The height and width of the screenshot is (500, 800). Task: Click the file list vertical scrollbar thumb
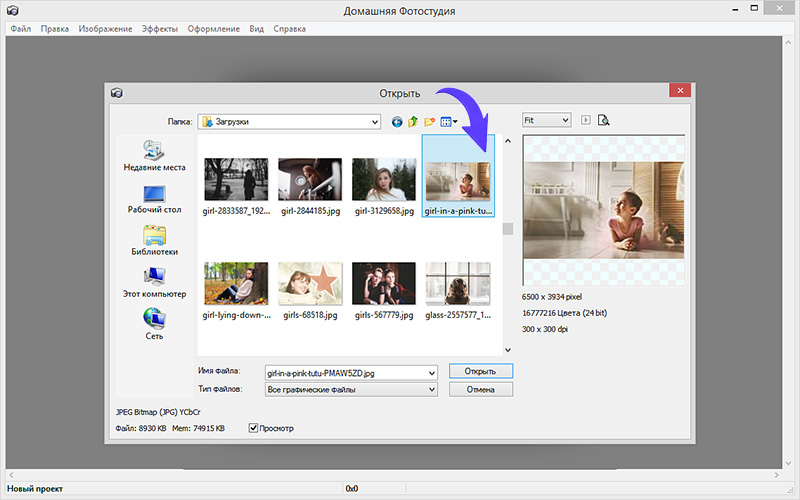(507, 229)
